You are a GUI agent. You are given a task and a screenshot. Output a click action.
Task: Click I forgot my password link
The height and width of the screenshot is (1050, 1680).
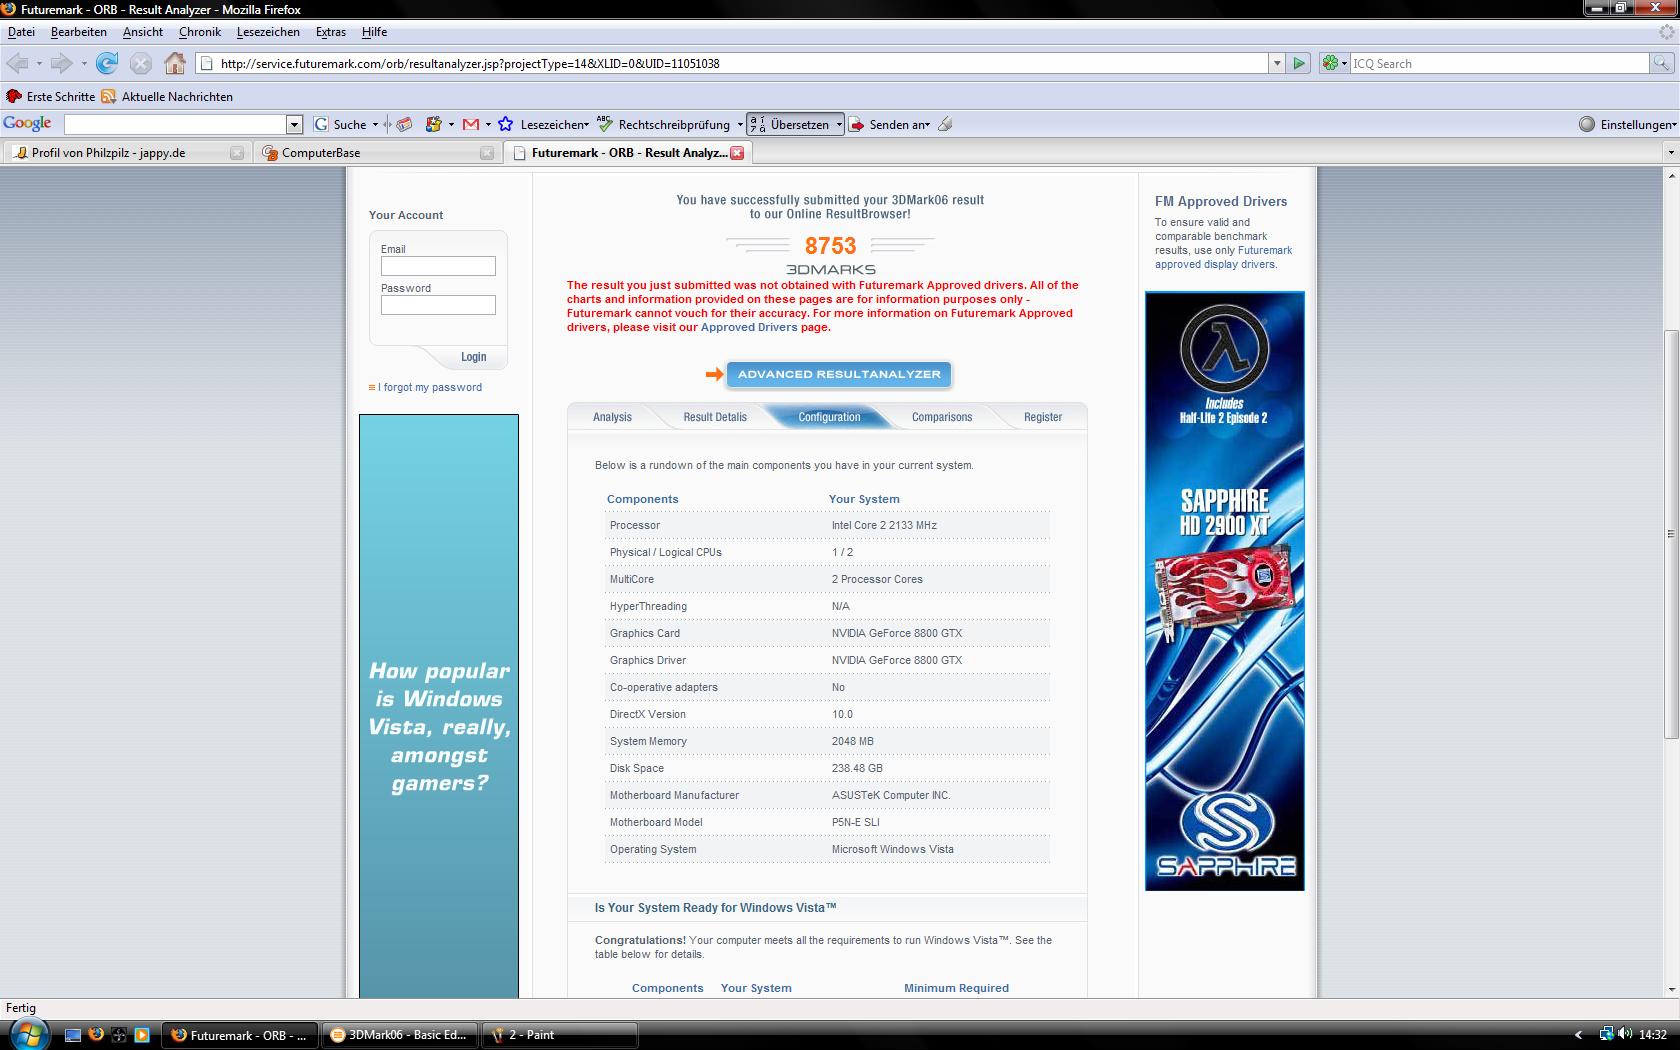click(430, 387)
